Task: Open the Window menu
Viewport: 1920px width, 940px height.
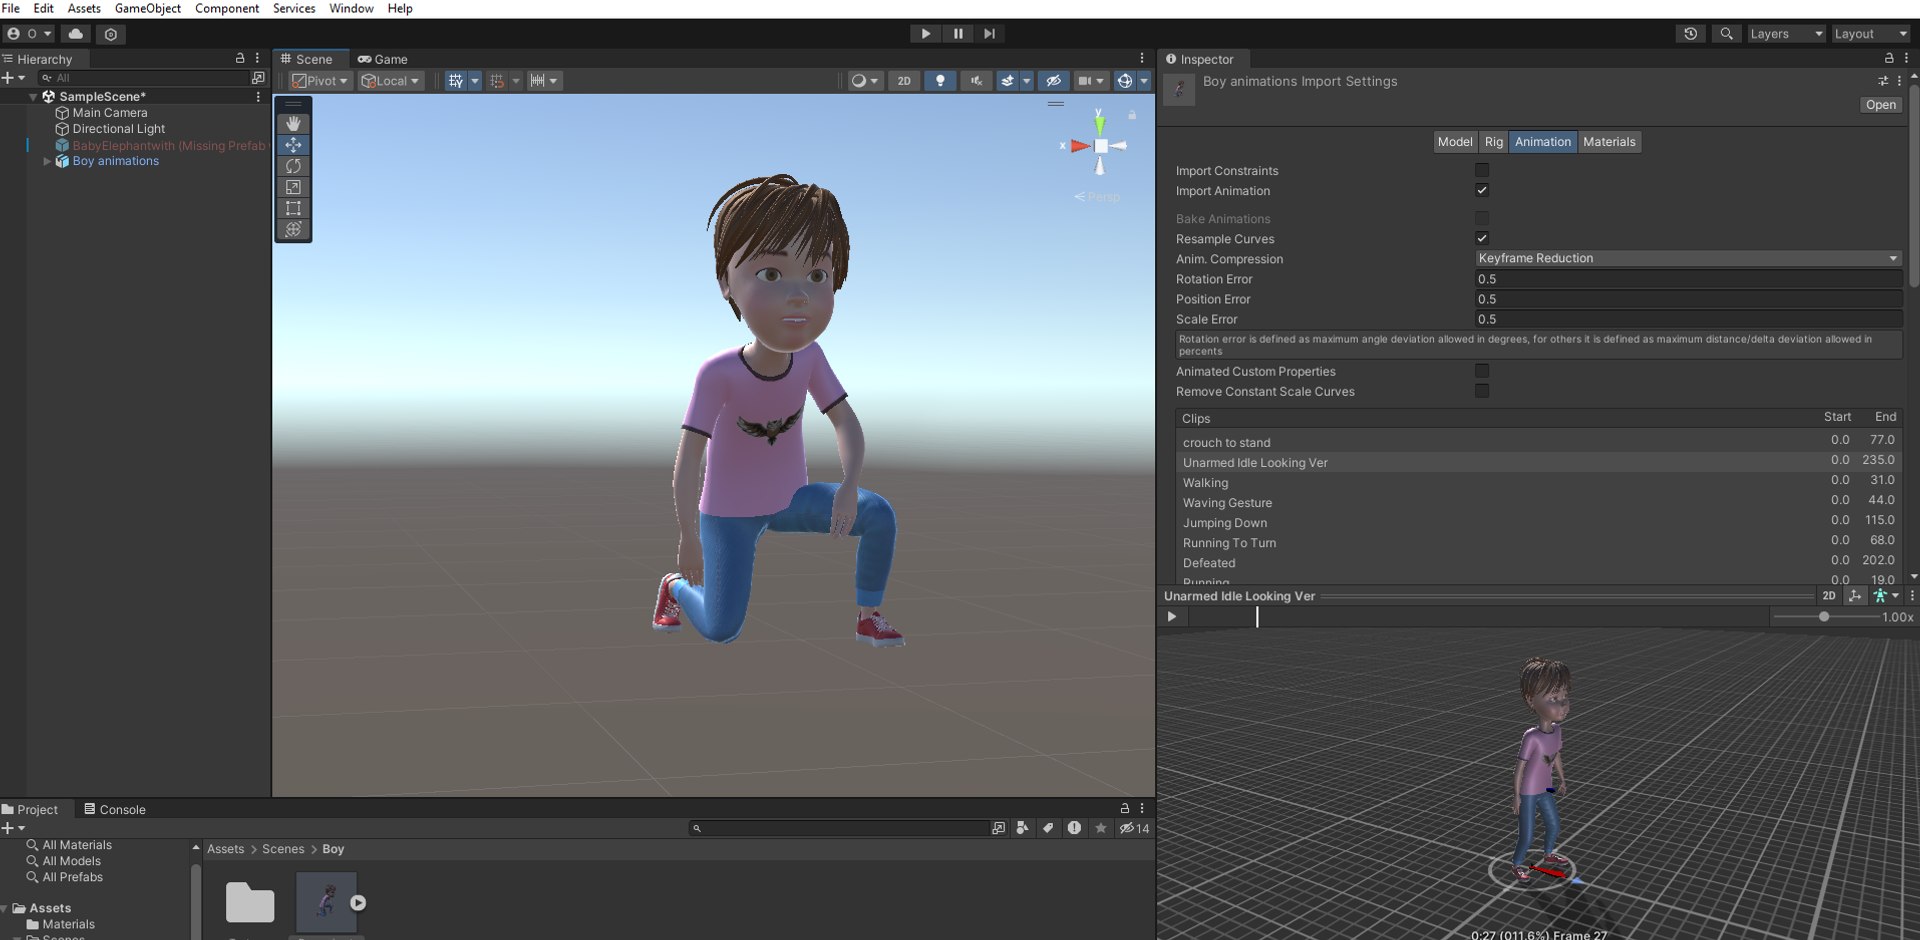Action: (351, 8)
